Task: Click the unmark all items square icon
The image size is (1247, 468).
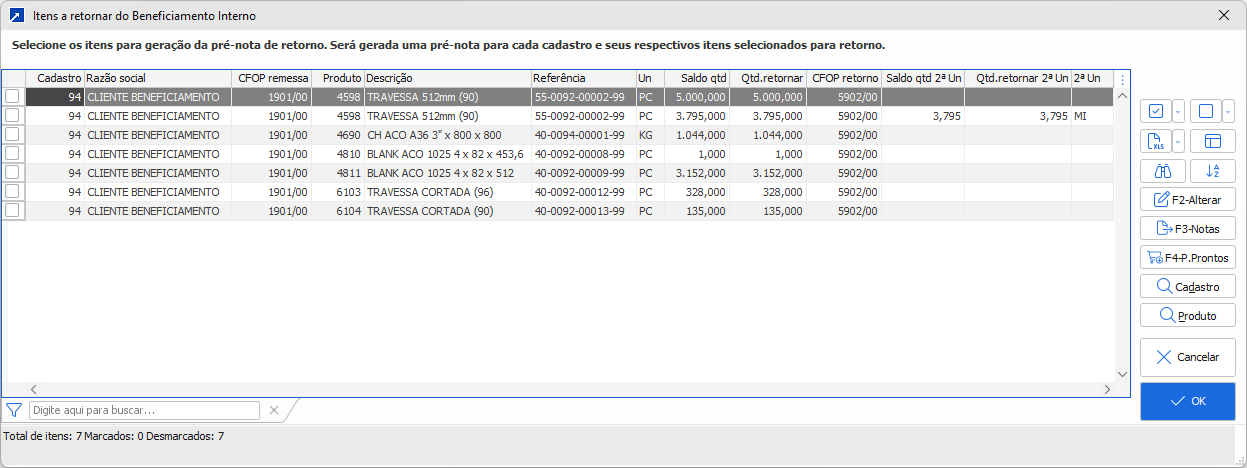Action: (x=1205, y=111)
